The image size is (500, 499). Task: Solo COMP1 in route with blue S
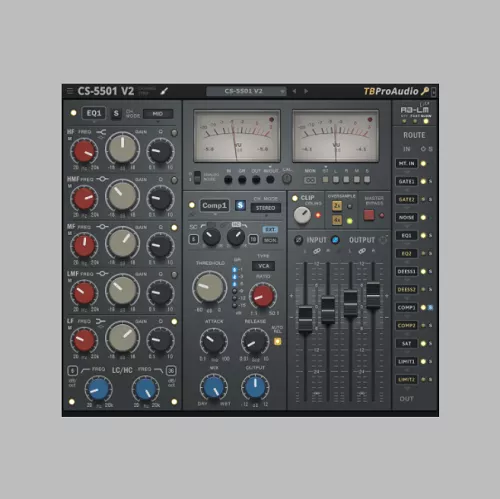[431, 307]
